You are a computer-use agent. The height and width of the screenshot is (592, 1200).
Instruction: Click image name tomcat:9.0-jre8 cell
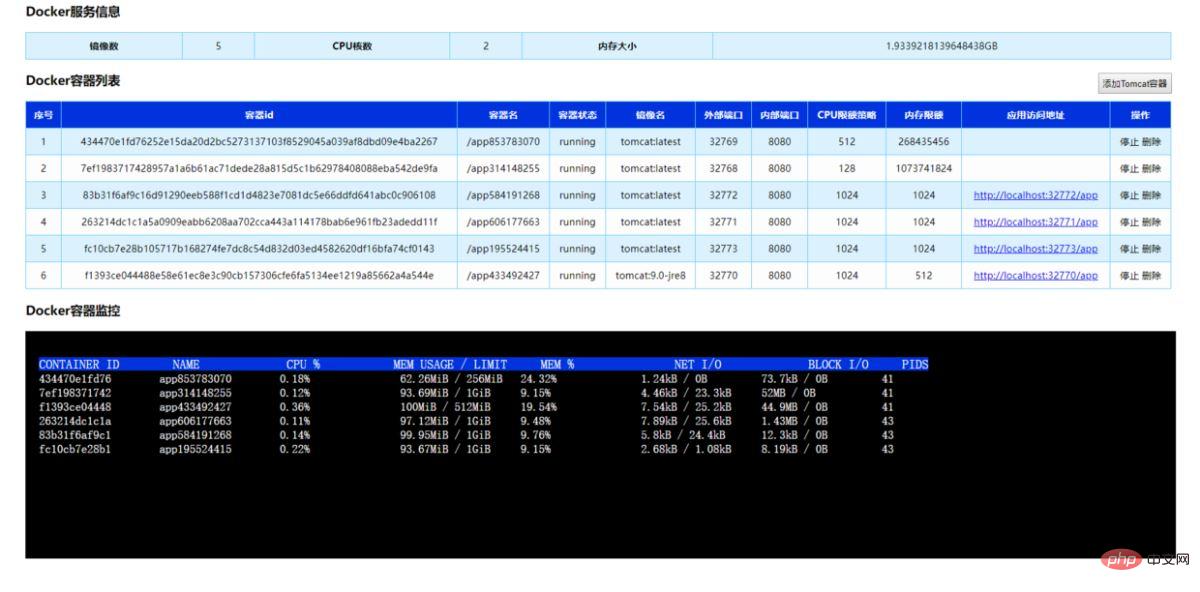pos(651,275)
